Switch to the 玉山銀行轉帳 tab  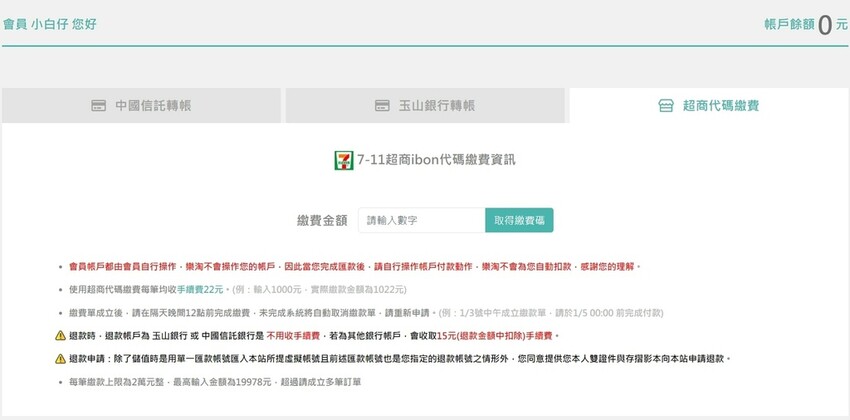[x=425, y=105]
